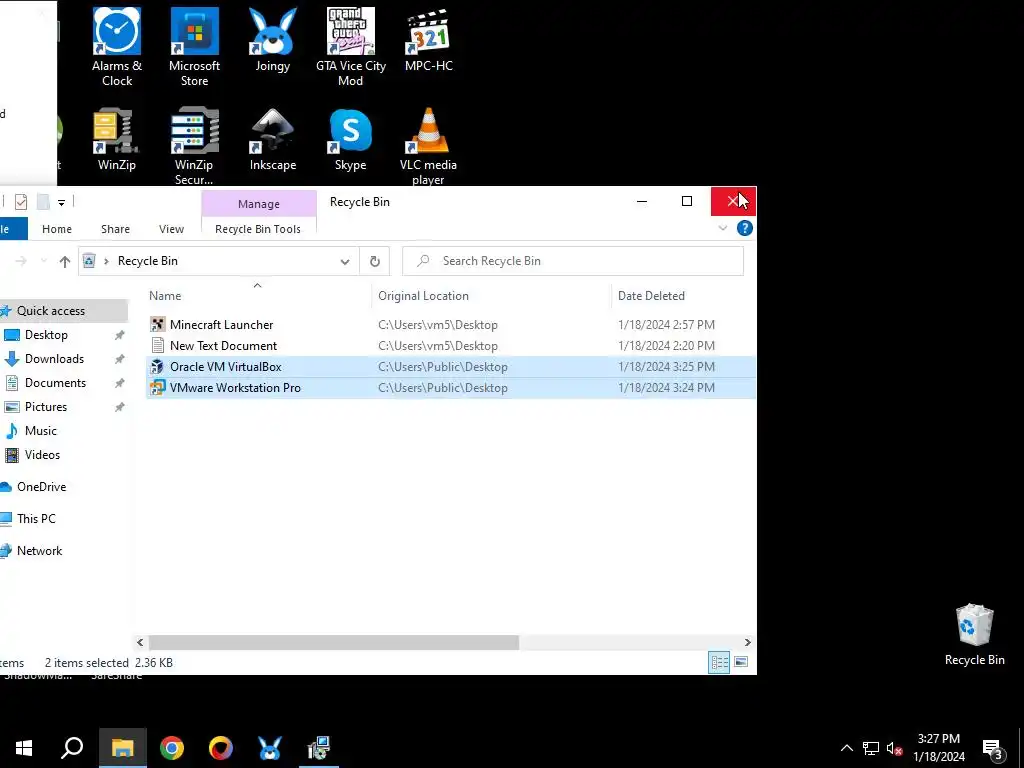The image size is (1024, 768).
Task: Open the Help question mark icon
Action: [744, 228]
